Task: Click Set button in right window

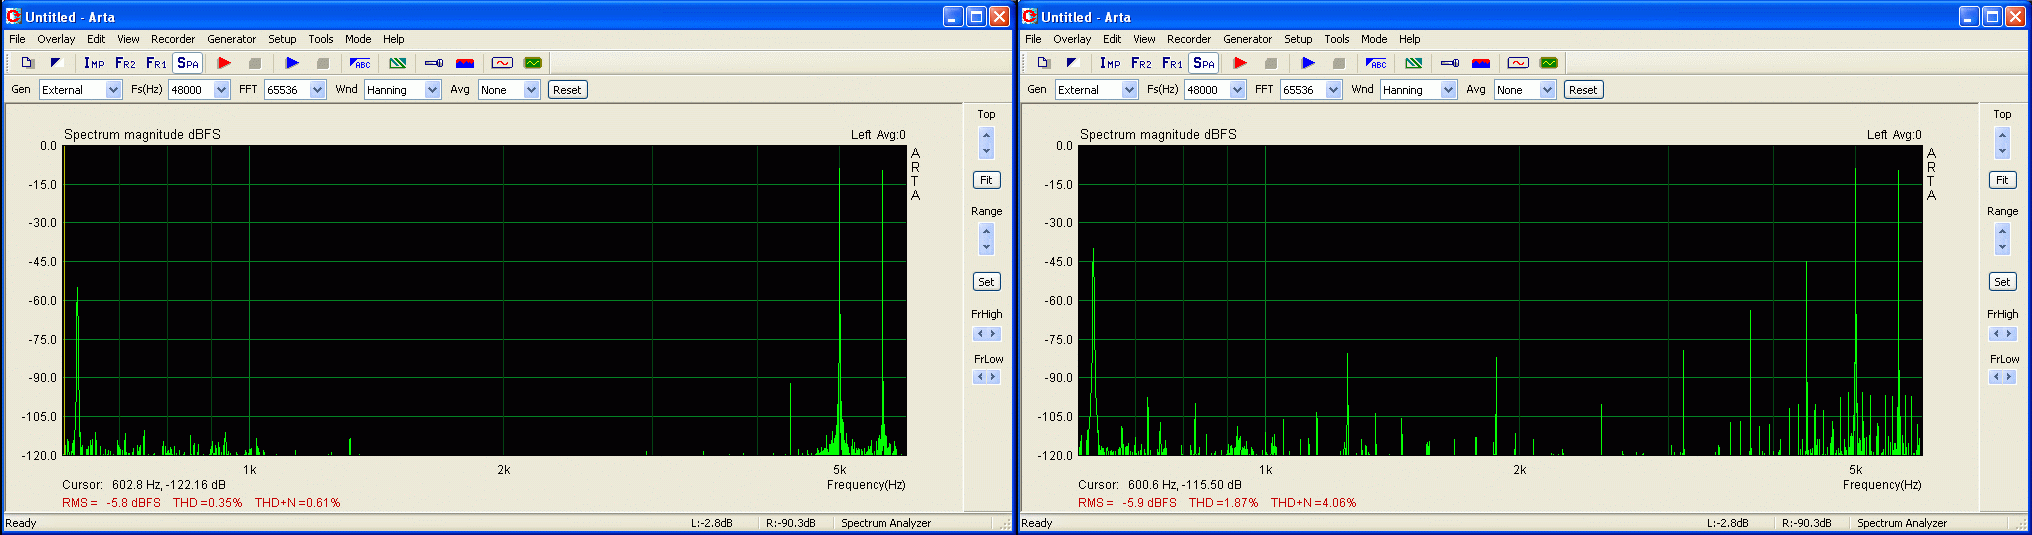Action: coord(2002,282)
